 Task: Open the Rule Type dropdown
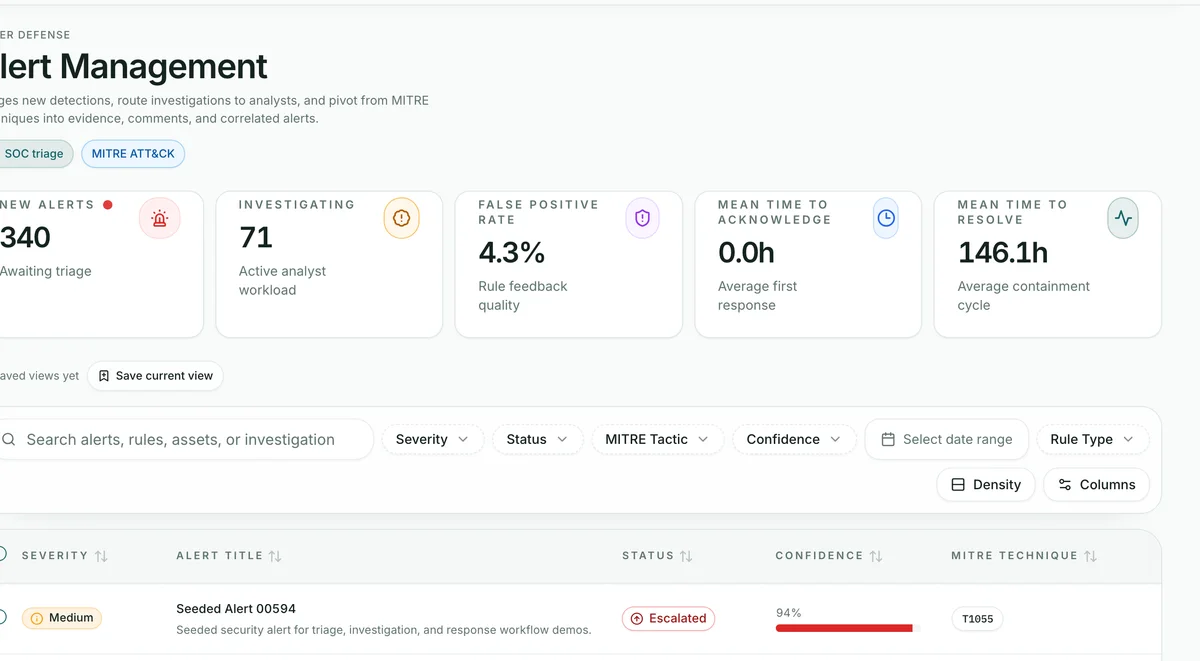tap(1092, 439)
